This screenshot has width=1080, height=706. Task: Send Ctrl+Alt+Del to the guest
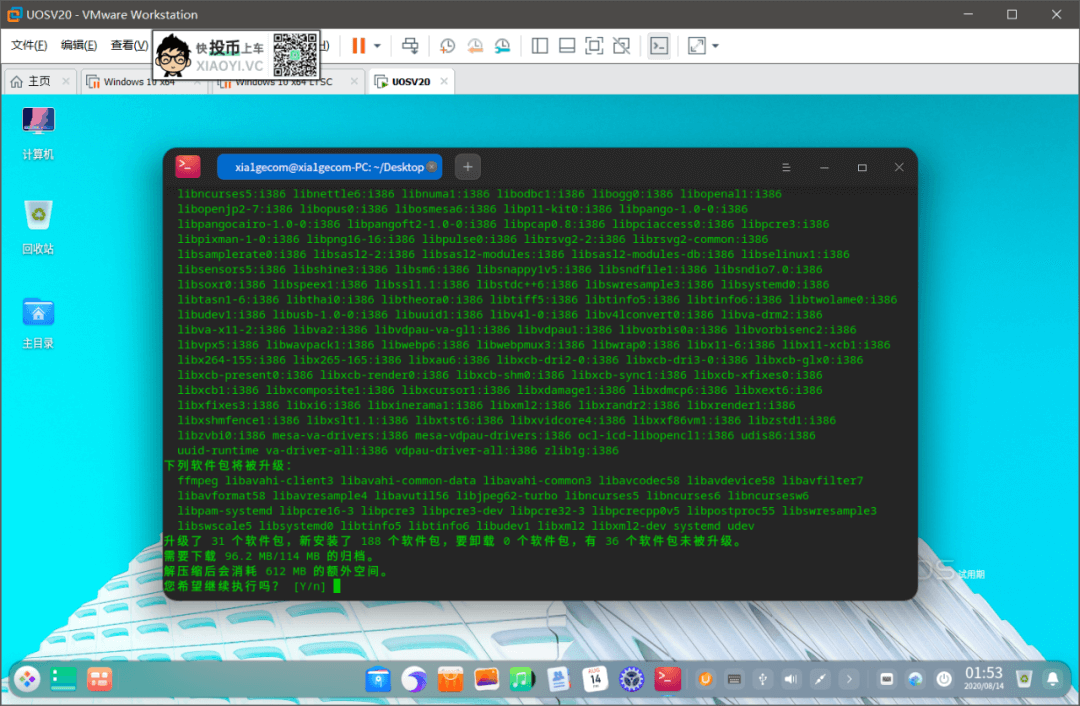coord(411,46)
